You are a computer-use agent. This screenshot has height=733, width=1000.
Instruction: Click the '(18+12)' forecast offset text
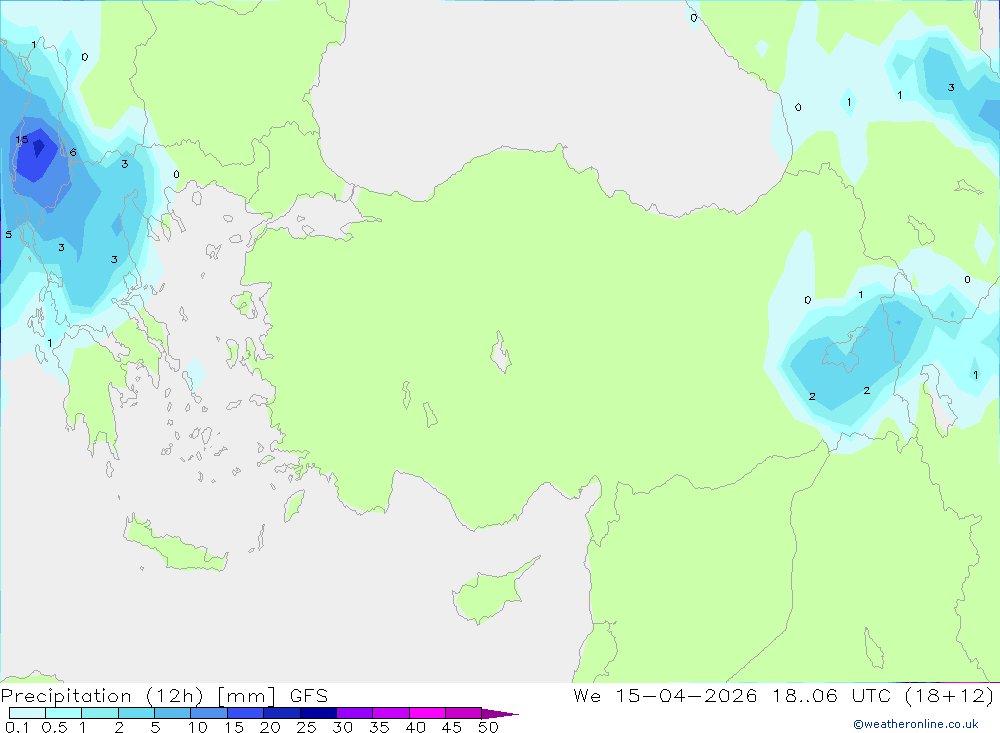click(x=949, y=695)
